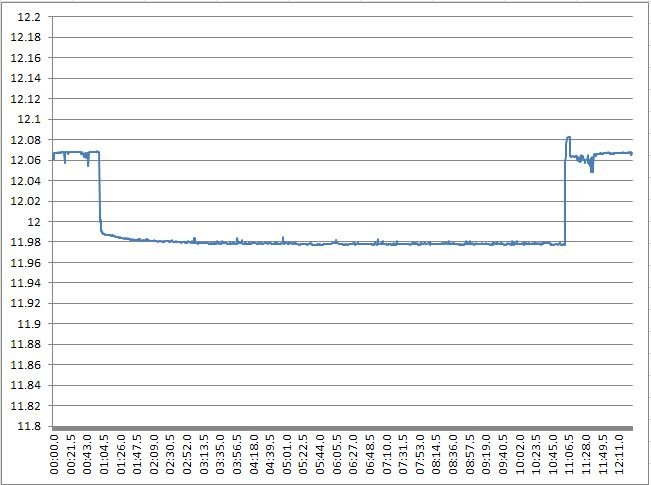This screenshot has height=485, width=651.
Task: Select the steep drop in the line near 01:04.5
Action: [100, 190]
